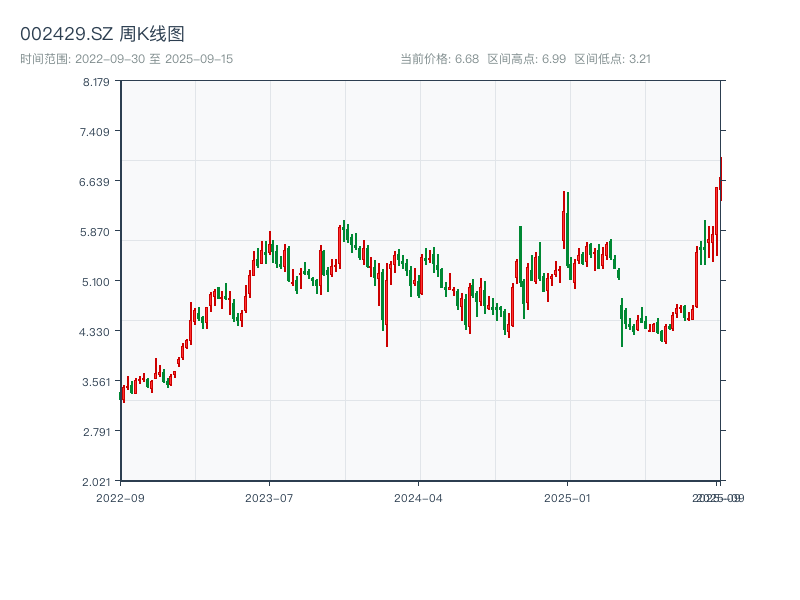This screenshot has height=600, width=800.
Task: Click the chart title 002429.SZ 周K线图
Action: 102,34
